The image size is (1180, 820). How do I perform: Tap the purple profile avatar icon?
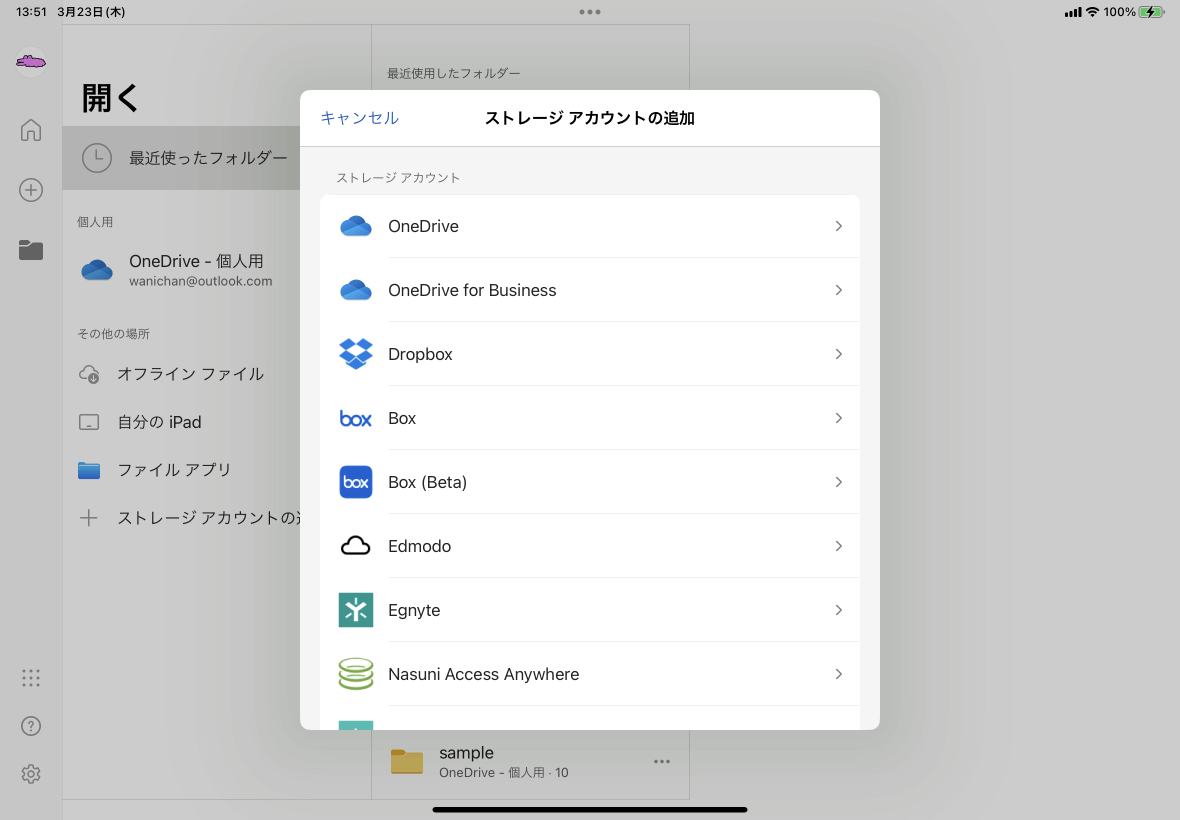(31, 62)
